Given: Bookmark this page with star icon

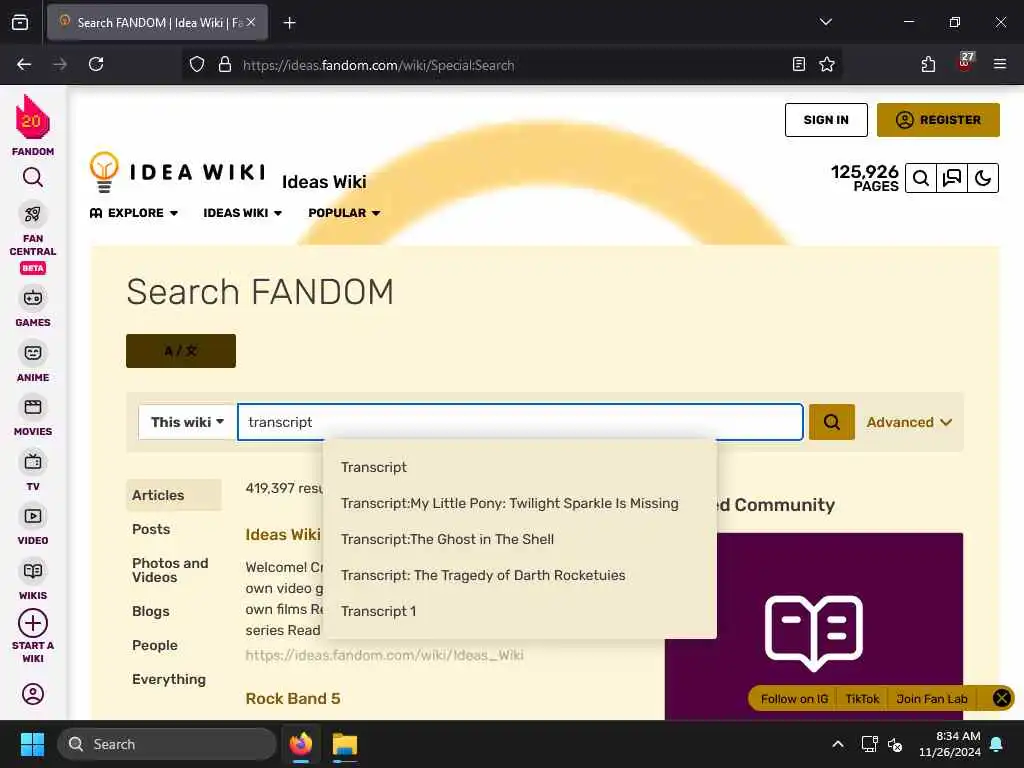Looking at the screenshot, I should point(827,64).
